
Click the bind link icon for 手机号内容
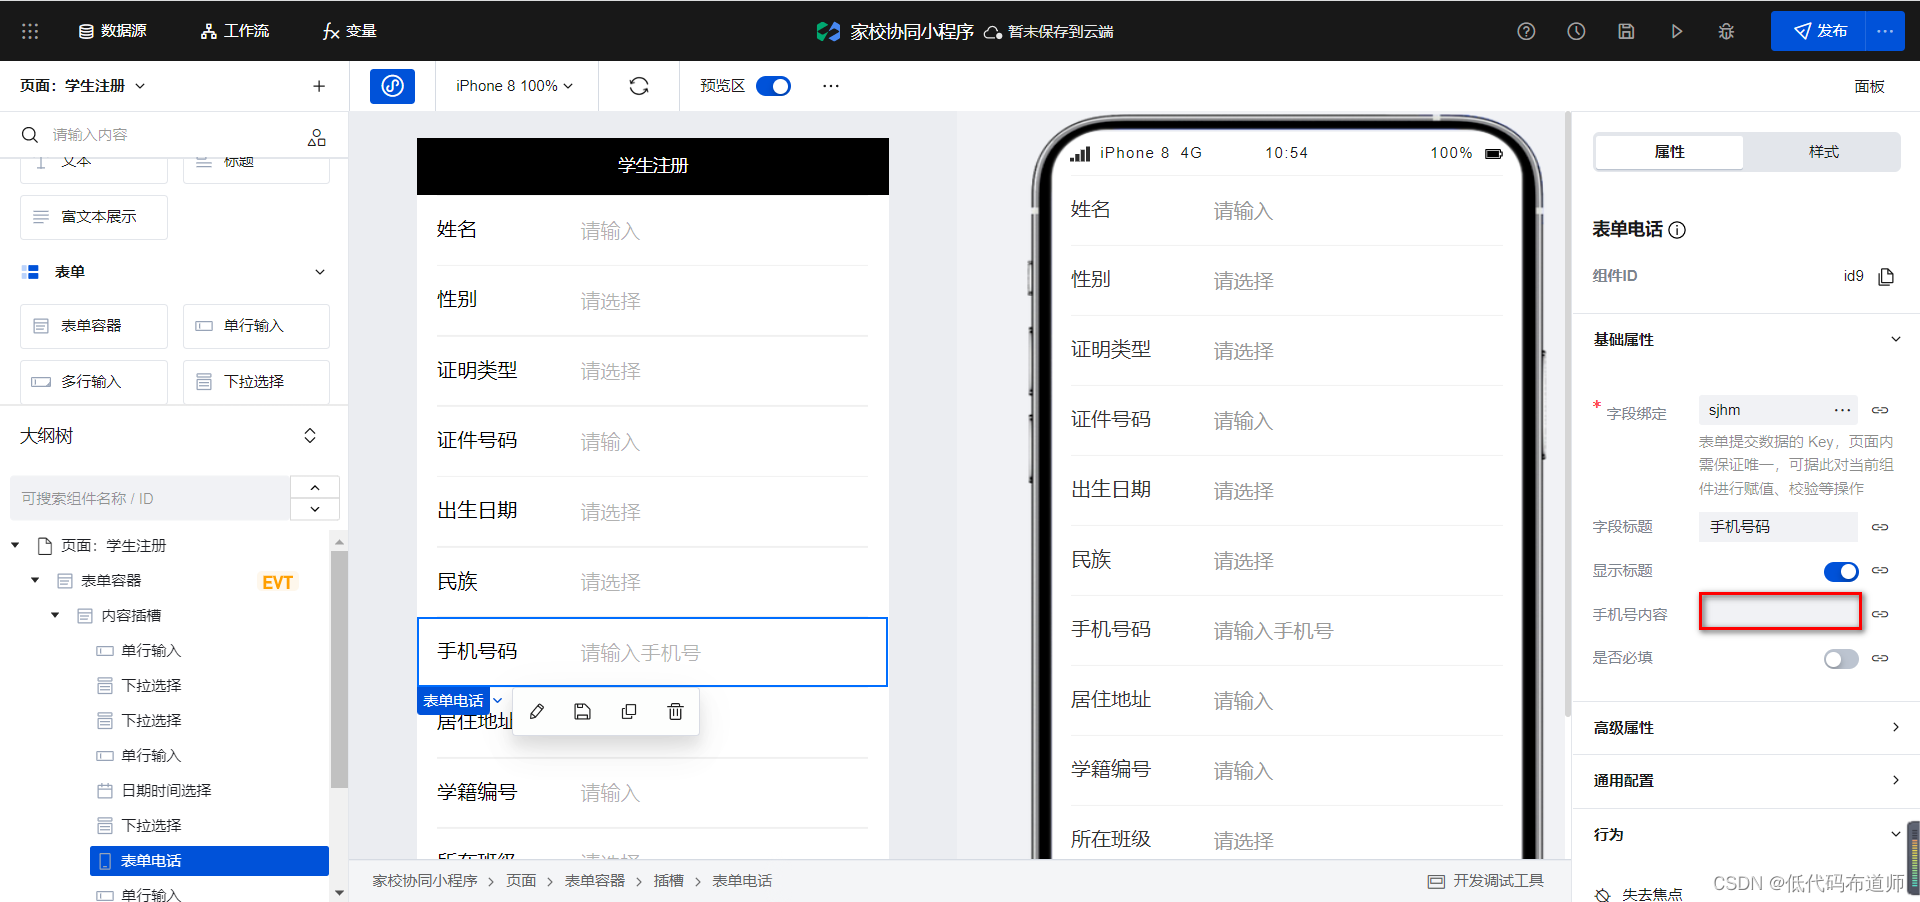point(1880,614)
